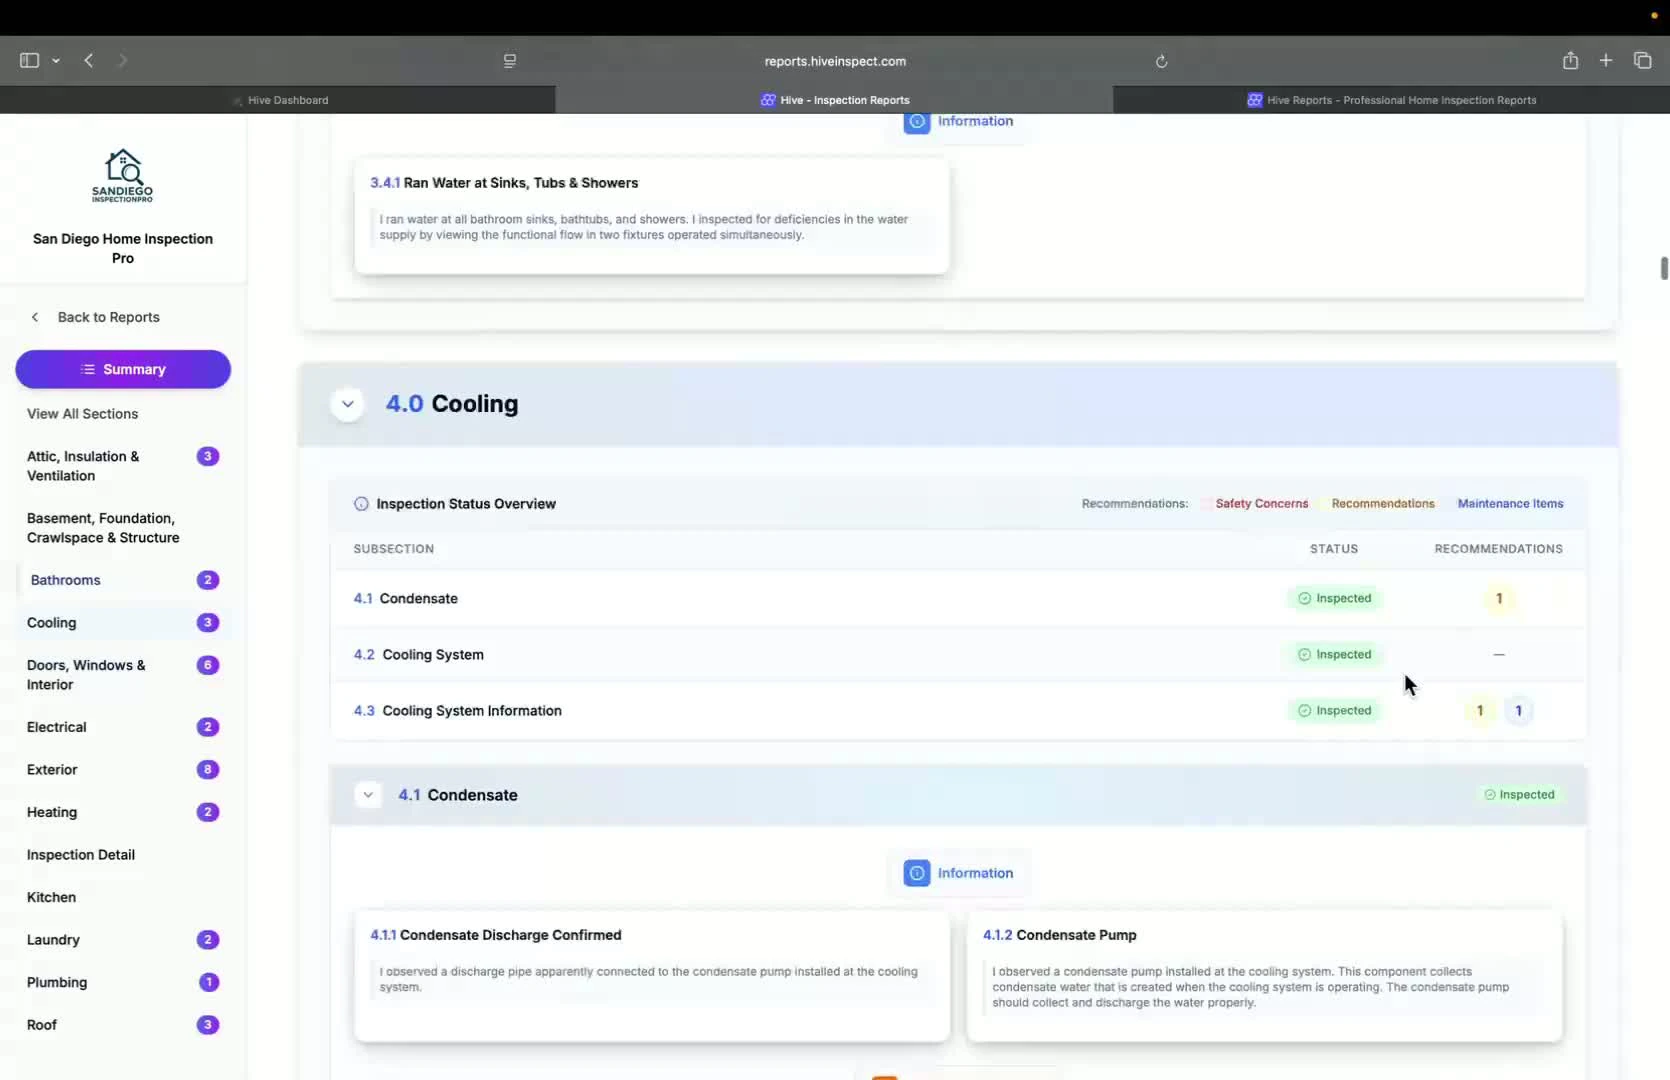Click the RECOMMENDATIONS column header
This screenshot has height=1080, width=1670.
pyautogui.click(x=1498, y=549)
